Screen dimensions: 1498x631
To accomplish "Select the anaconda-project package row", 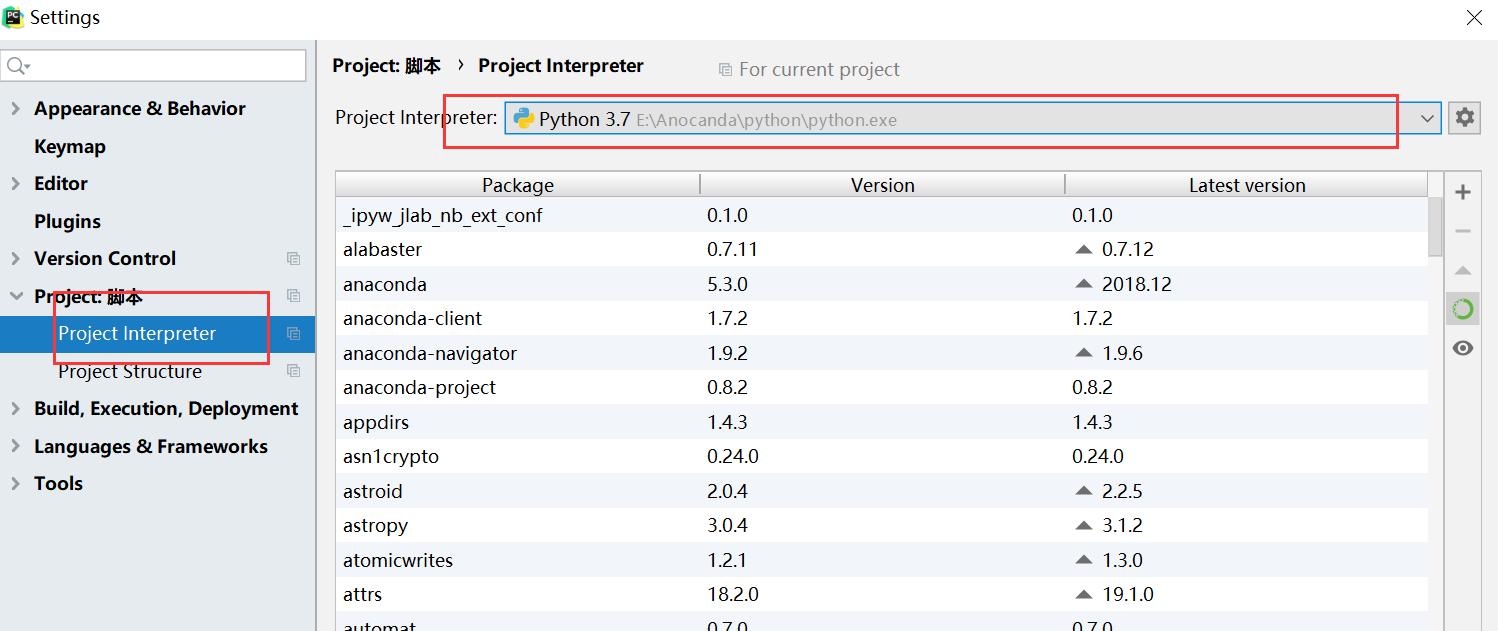I will point(881,387).
